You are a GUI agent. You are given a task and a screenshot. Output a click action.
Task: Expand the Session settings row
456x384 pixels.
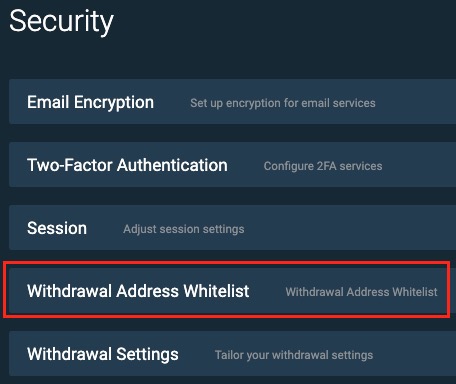(x=232, y=228)
